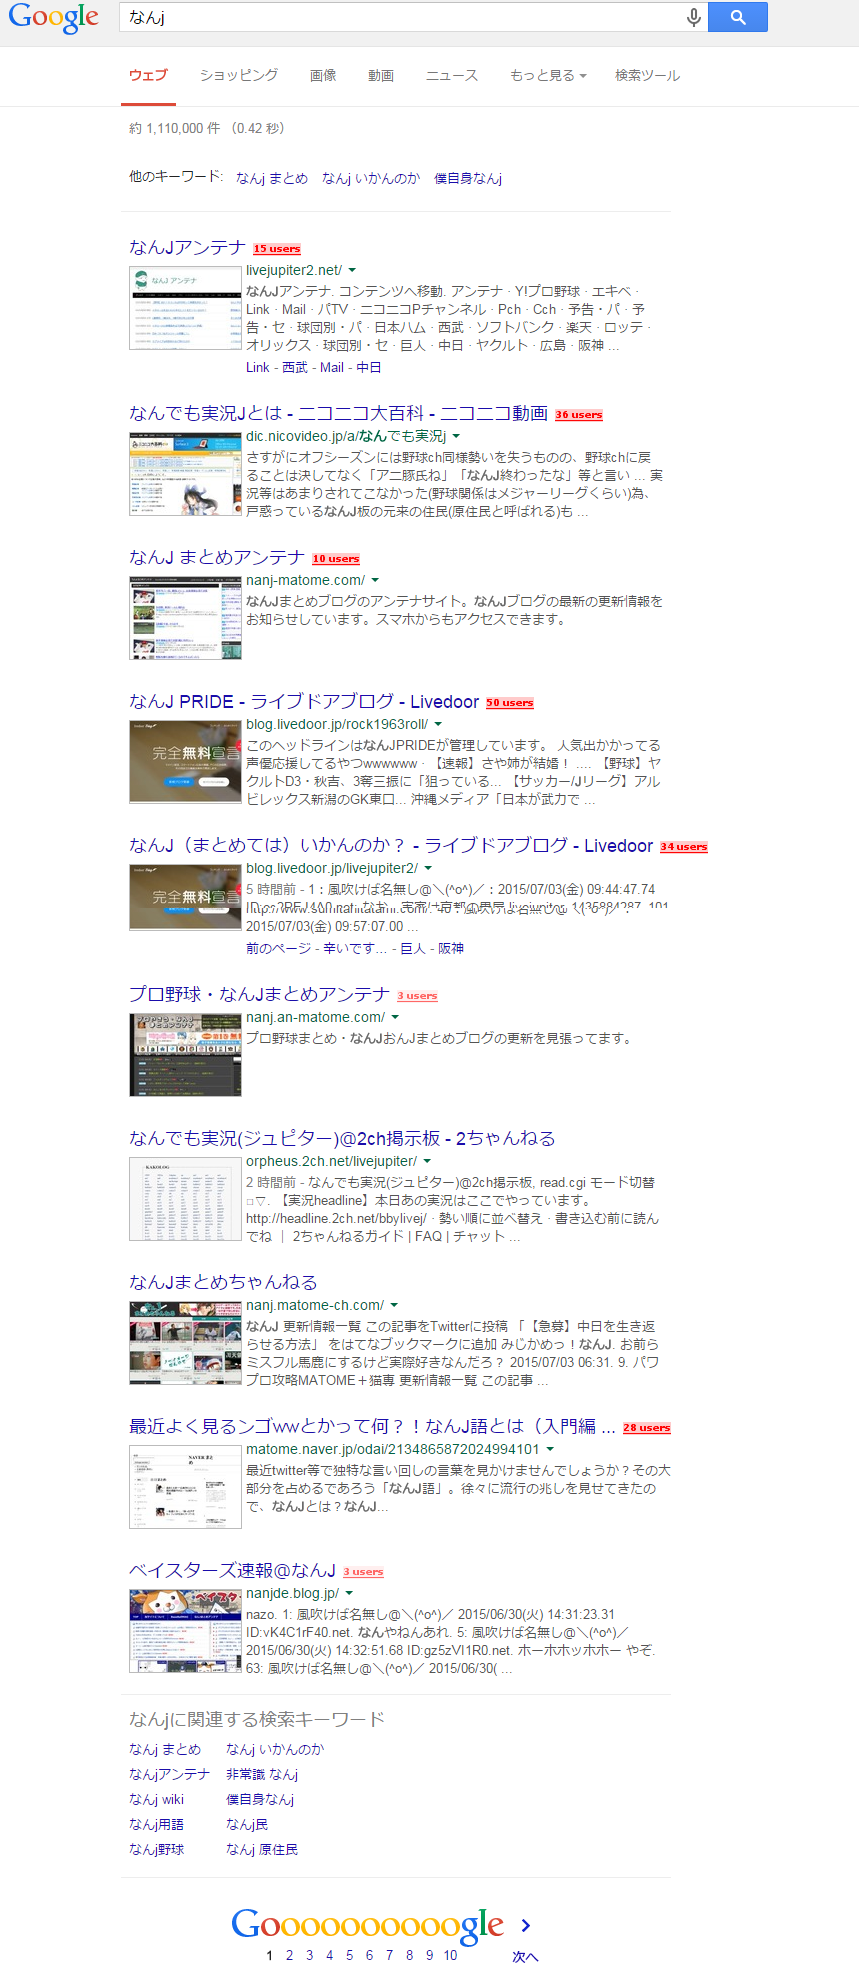
Task: Open dropdown arrow next to blog.livedoor.jp/rock1963roll
Action: 438,725
